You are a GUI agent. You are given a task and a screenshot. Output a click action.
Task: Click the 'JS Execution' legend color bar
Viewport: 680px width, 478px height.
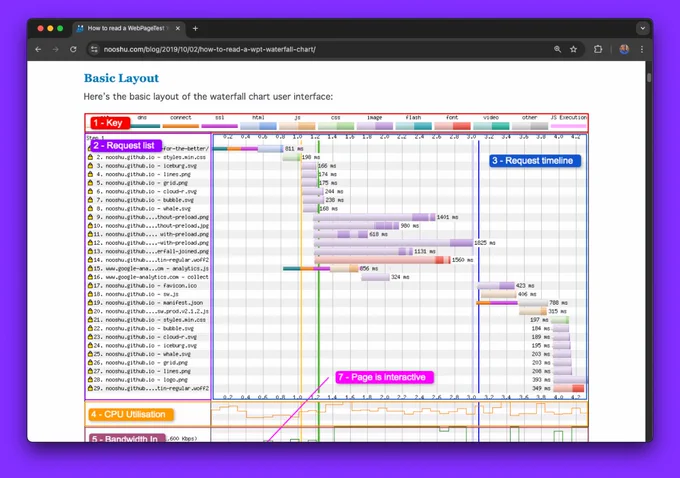tap(569, 126)
